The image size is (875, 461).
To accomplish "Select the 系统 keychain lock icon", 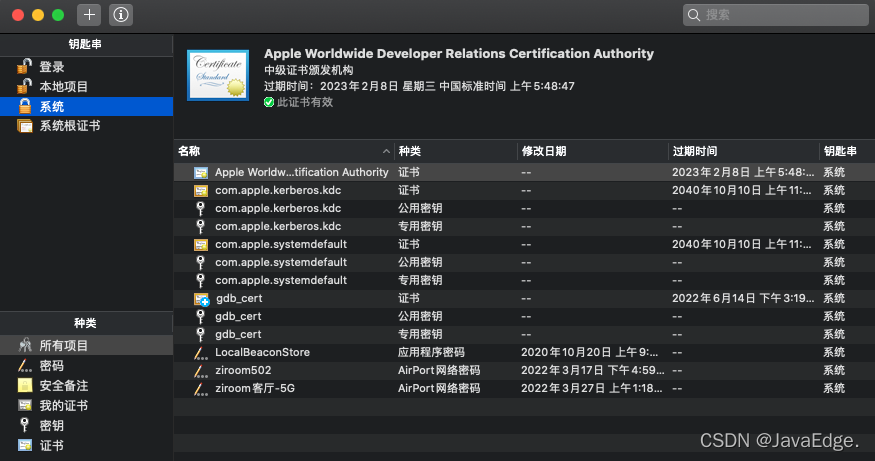I will (x=25, y=106).
